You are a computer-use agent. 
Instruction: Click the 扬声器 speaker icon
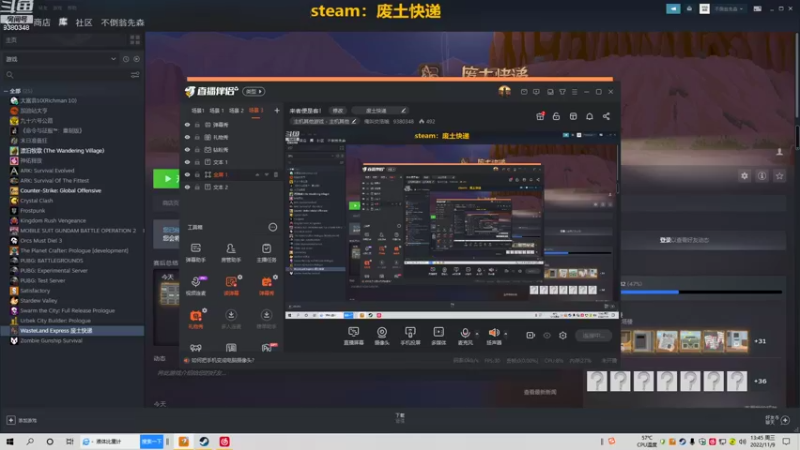[x=493, y=333]
